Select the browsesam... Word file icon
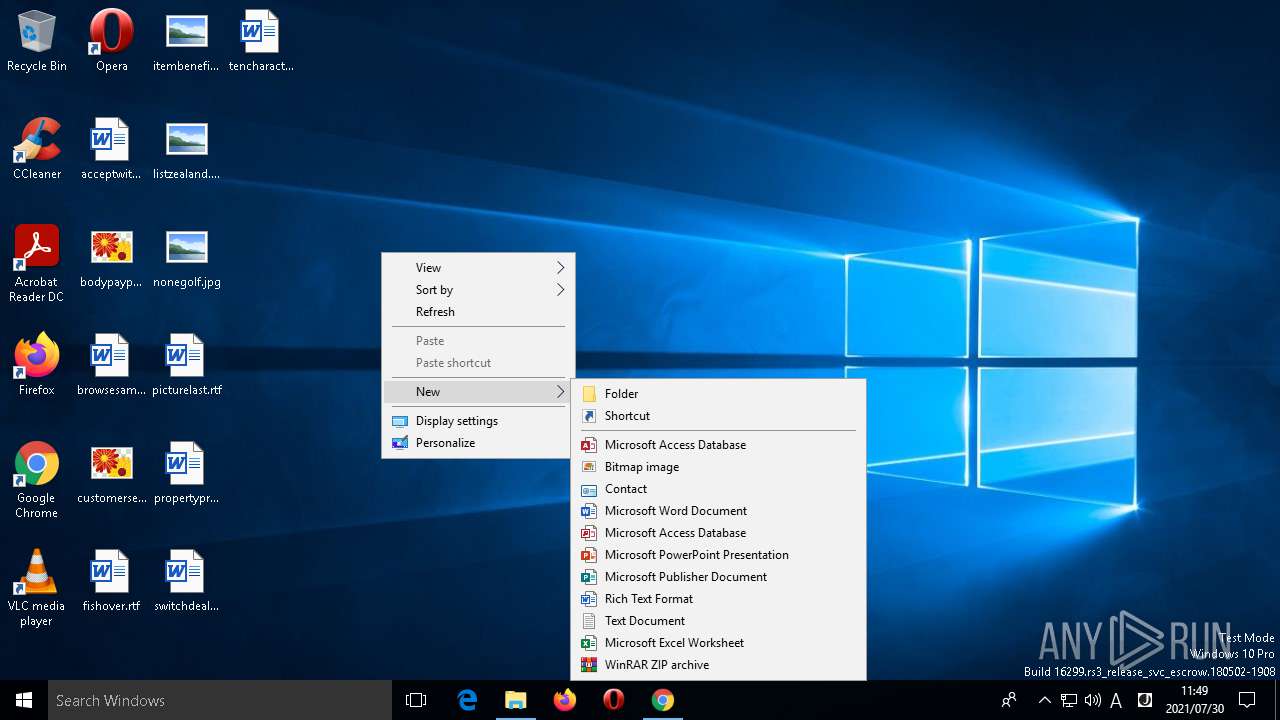The height and width of the screenshot is (720, 1280). pyautogui.click(x=112, y=365)
